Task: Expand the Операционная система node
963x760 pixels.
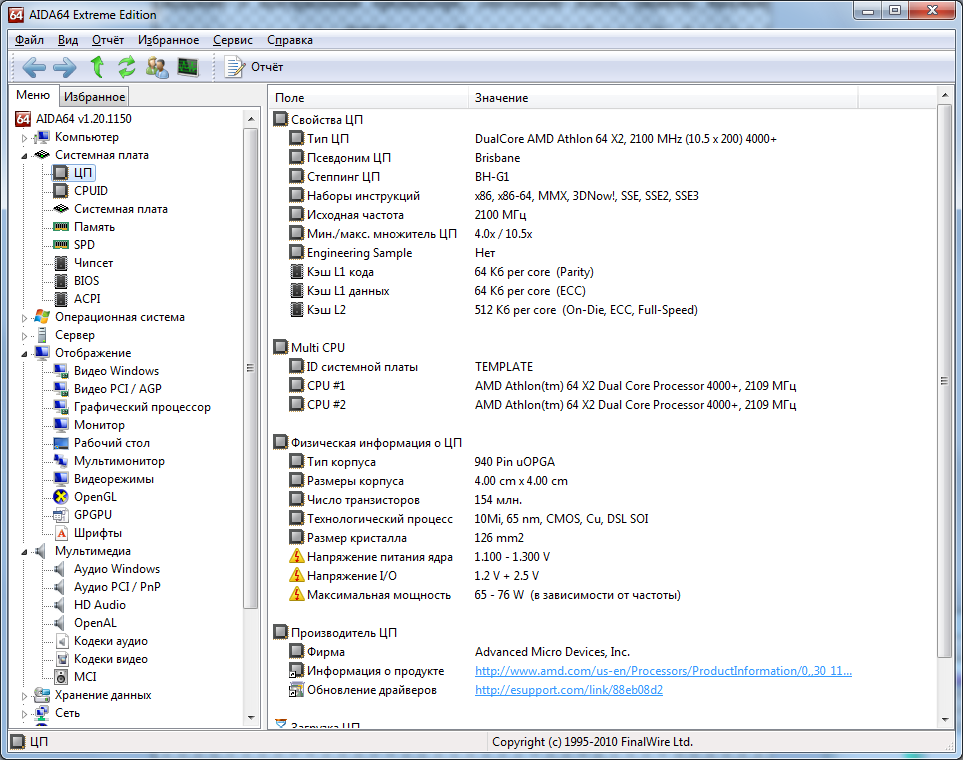Action: (x=25, y=318)
